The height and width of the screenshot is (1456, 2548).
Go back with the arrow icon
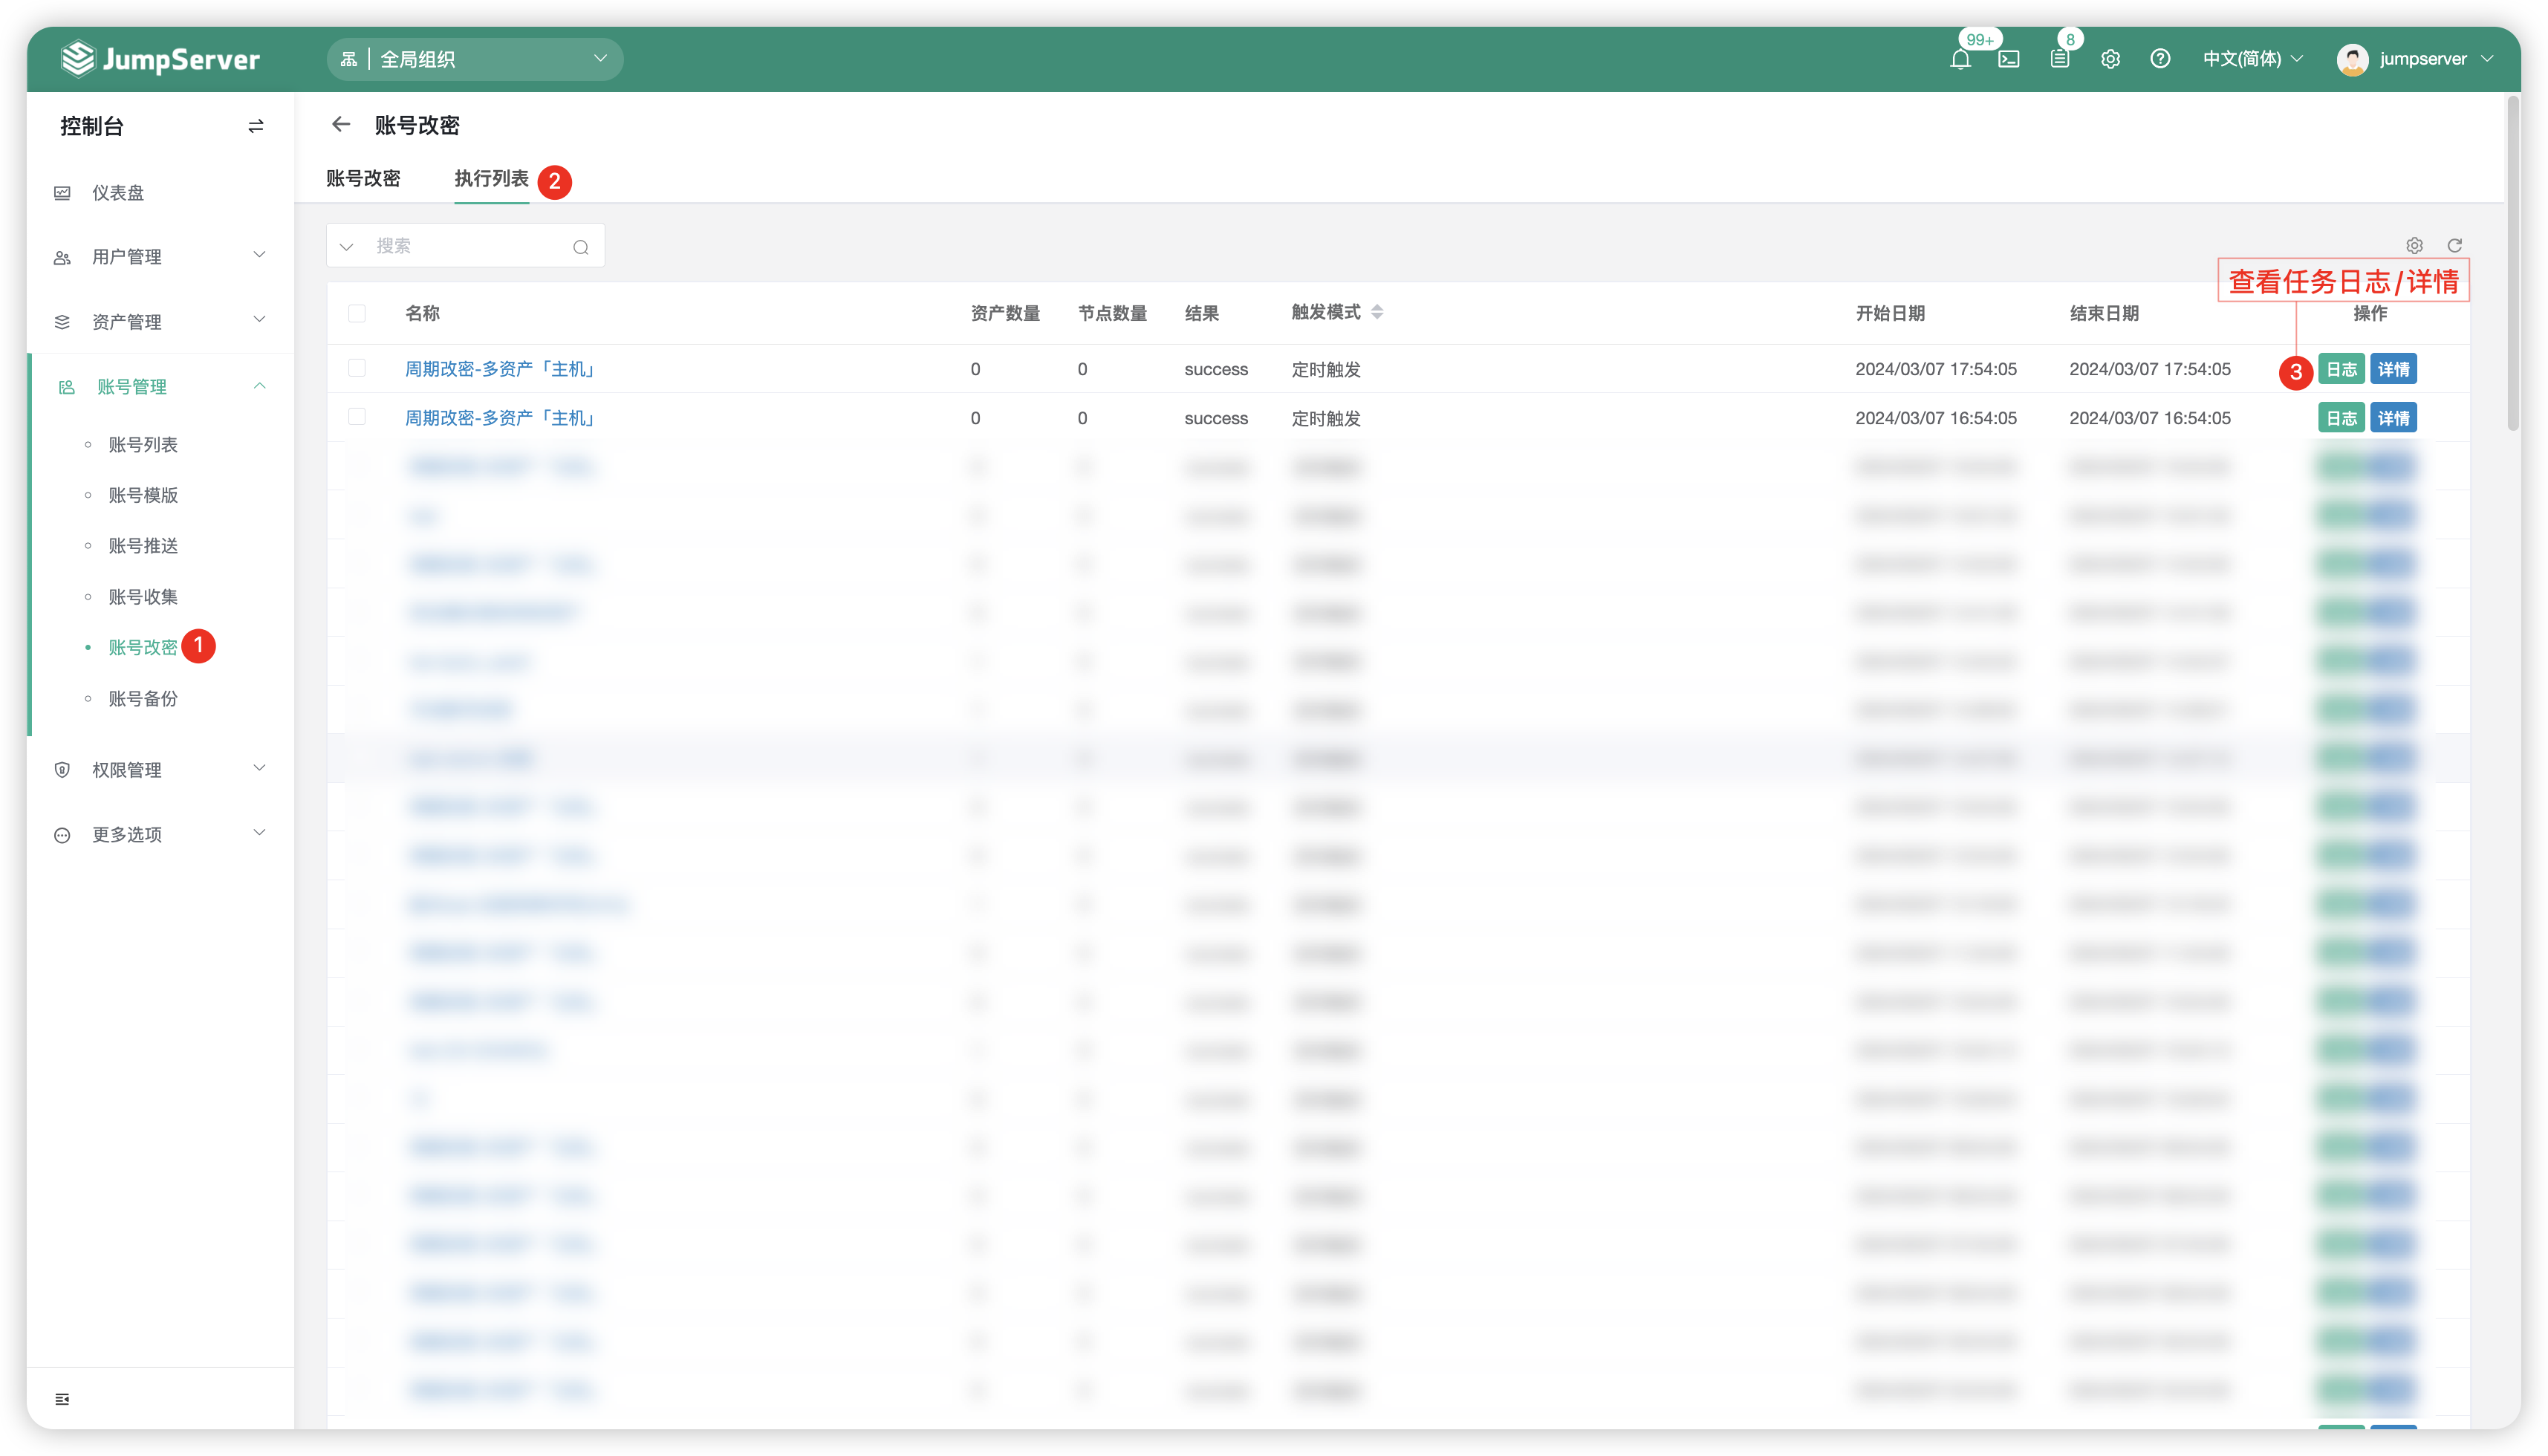[x=341, y=124]
